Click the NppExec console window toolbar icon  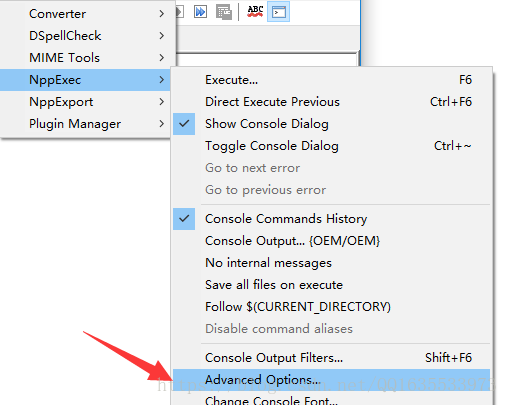tap(278, 12)
